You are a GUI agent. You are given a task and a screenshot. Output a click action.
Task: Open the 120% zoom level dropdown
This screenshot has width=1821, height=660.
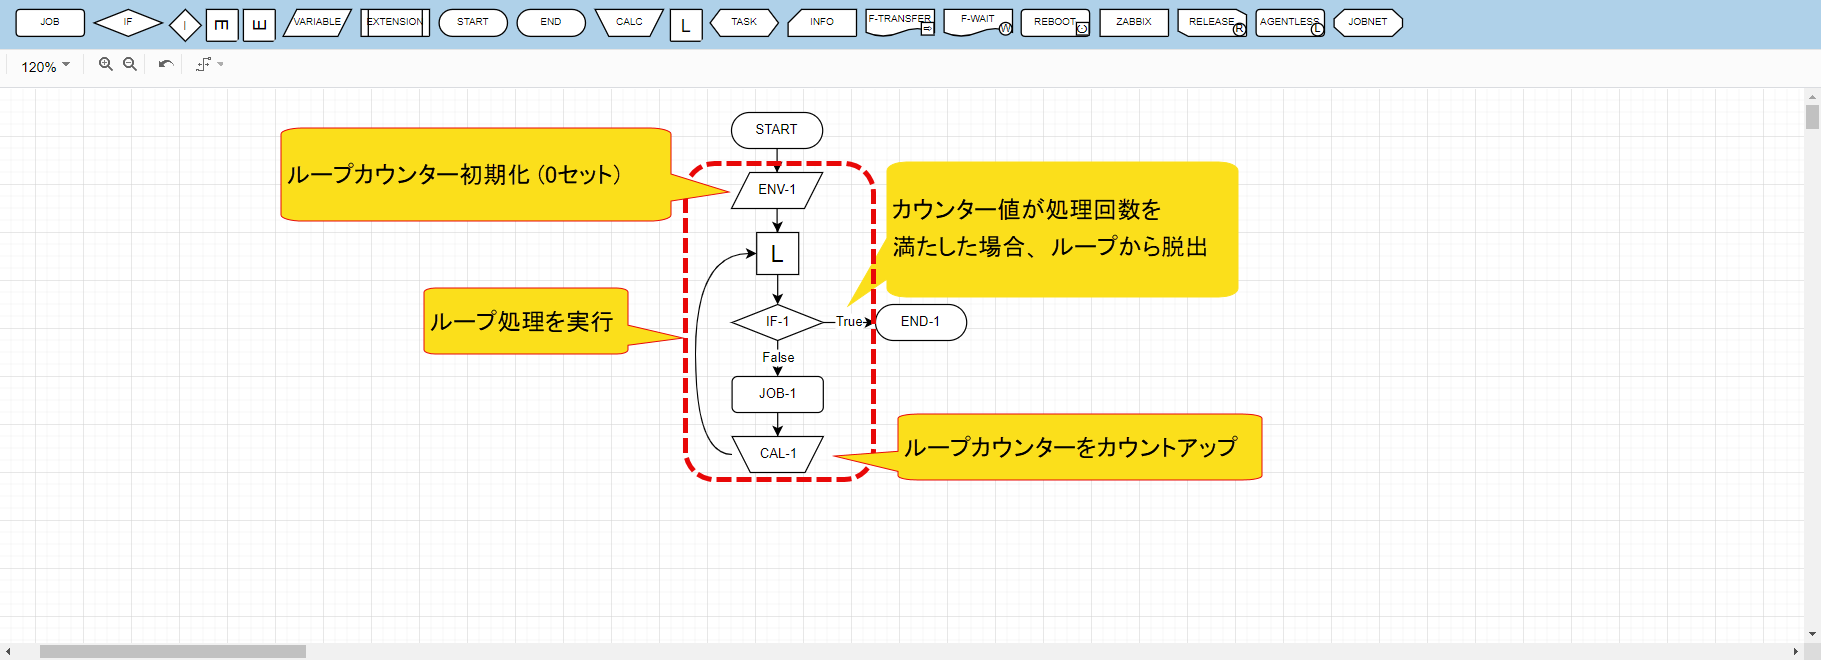click(45, 66)
